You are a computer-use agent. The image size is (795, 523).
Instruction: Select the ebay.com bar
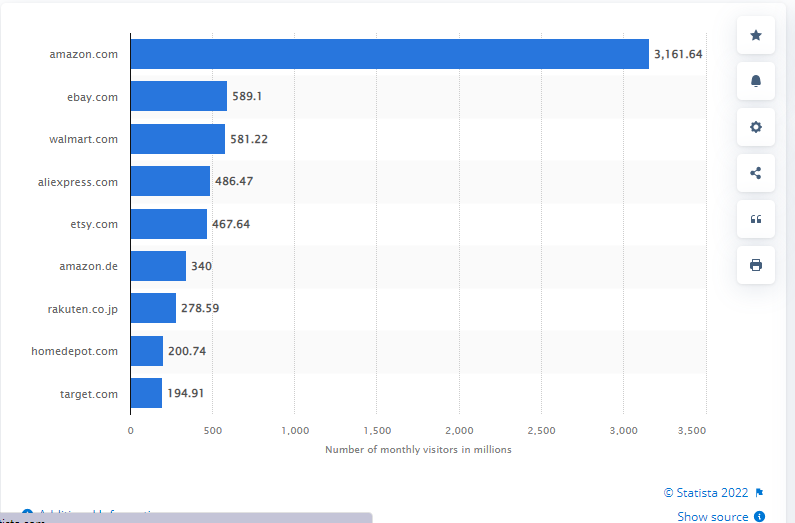pos(178,96)
